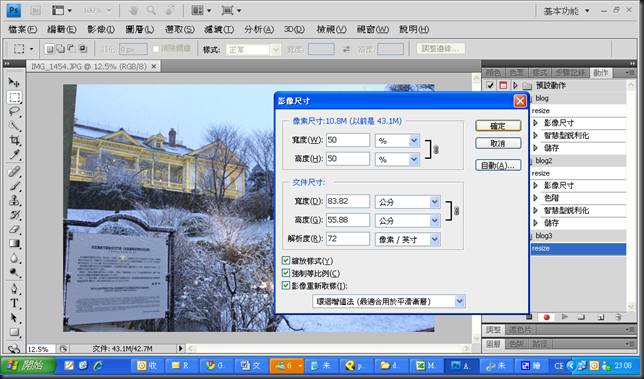644x379 pixels.
Task: Click the Photoshop Ps application icon
Action: [14, 10]
